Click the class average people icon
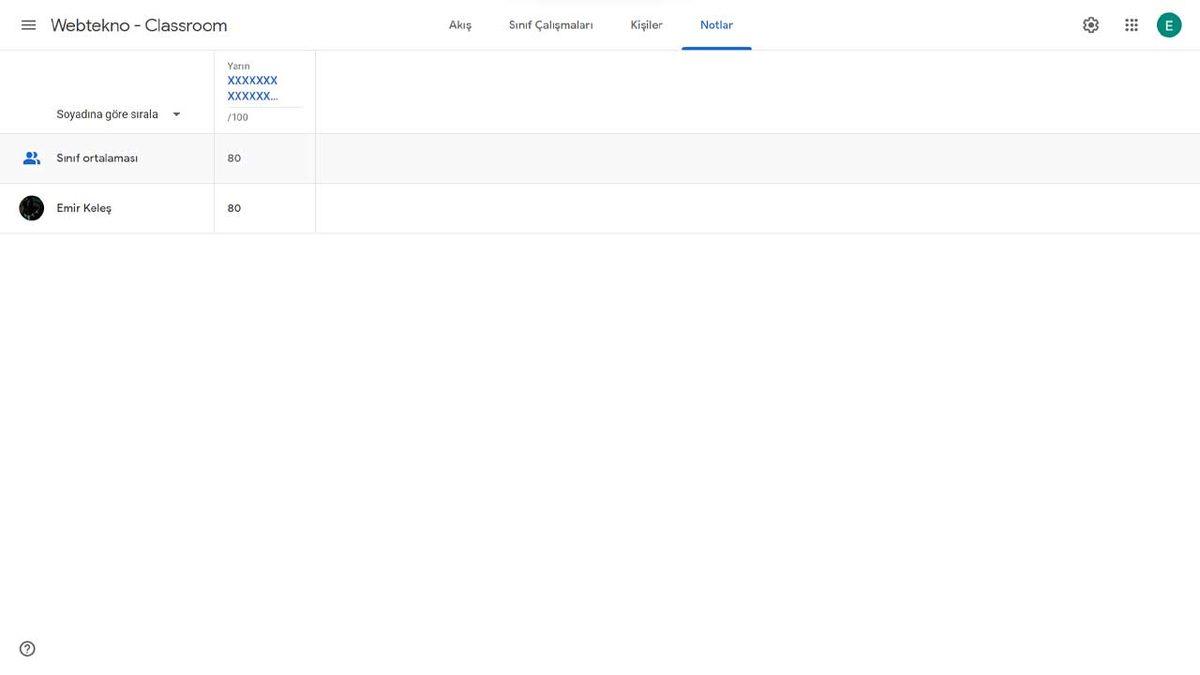Image resolution: width=1200 pixels, height=675 pixels. tap(31, 158)
